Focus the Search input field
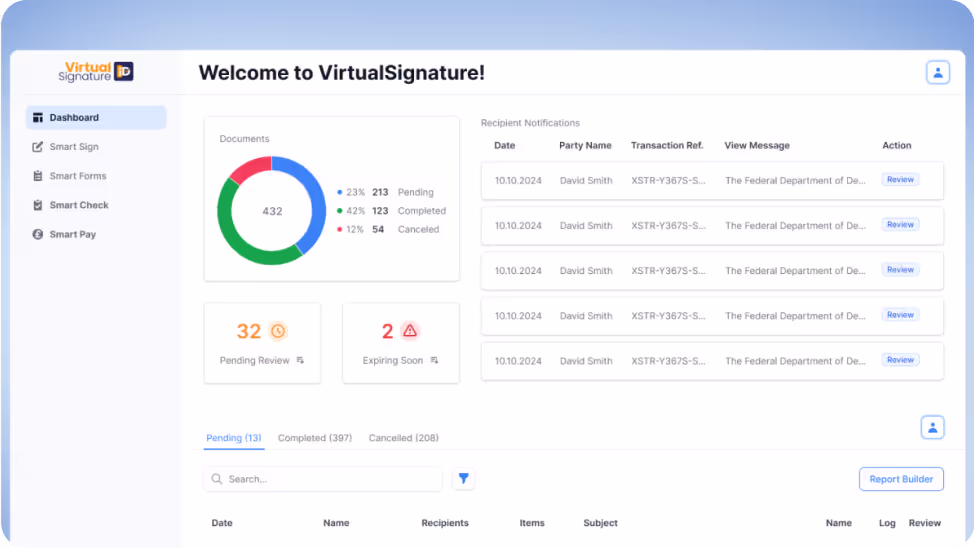 [323, 479]
